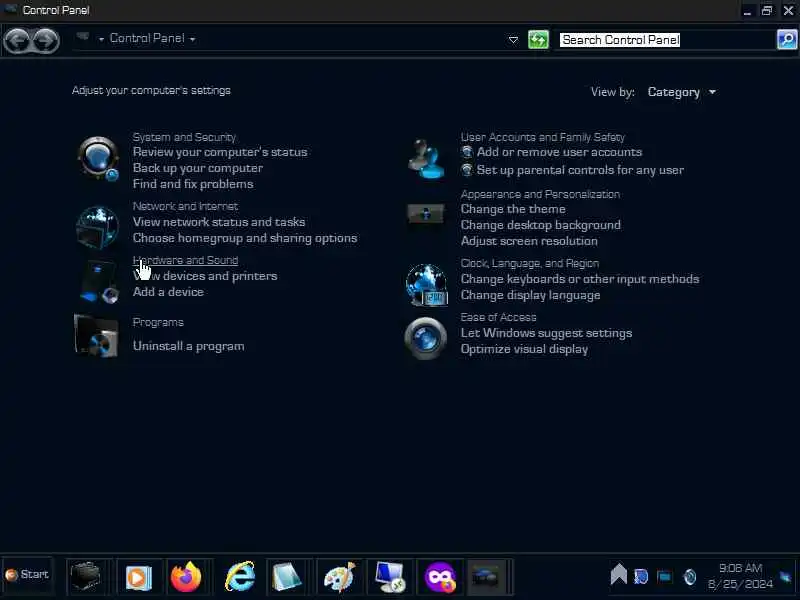Open the Programs heading link
Image resolution: width=800 pixels, height=600 pixels.
158,322
